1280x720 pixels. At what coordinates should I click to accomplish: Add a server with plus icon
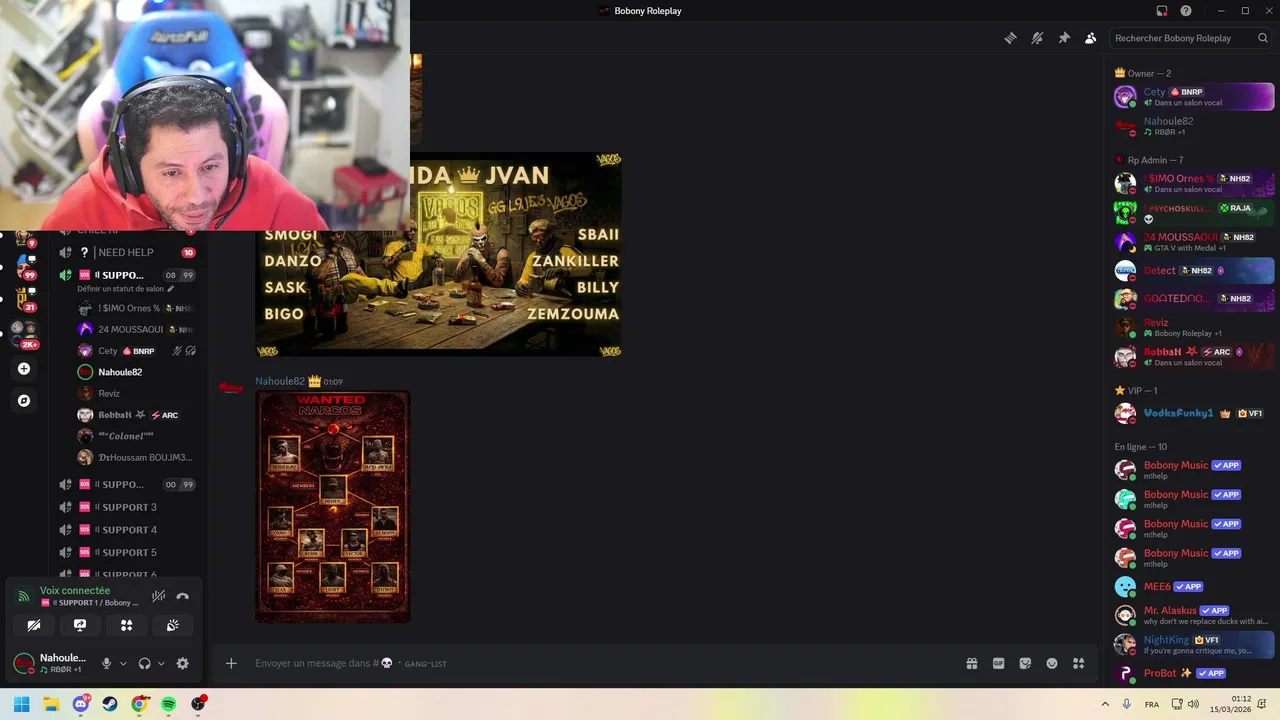point(24,369)
